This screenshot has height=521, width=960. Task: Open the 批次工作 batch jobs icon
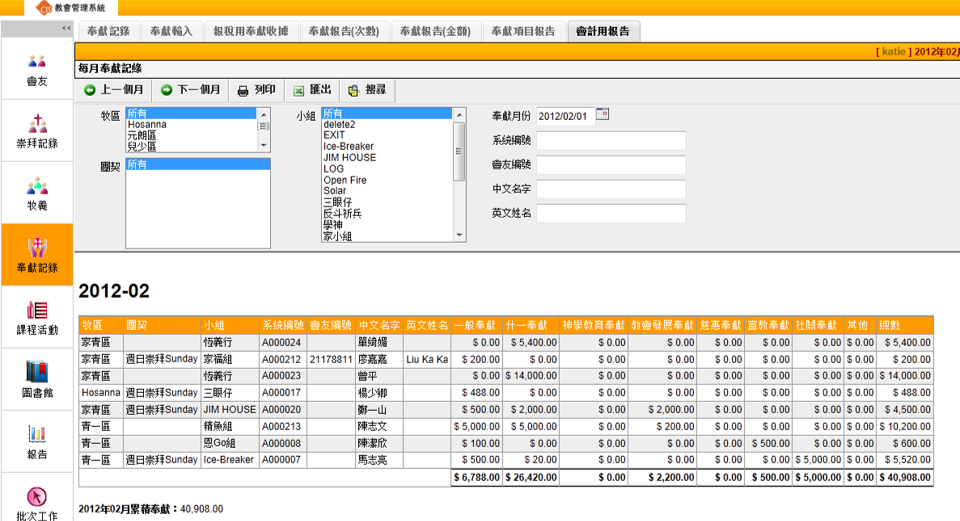click(x=37, y=503)
